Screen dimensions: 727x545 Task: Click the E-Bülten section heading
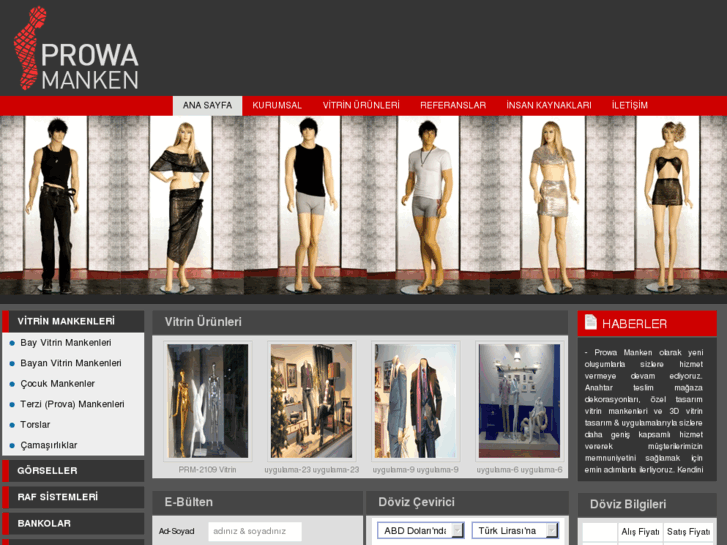189,502
